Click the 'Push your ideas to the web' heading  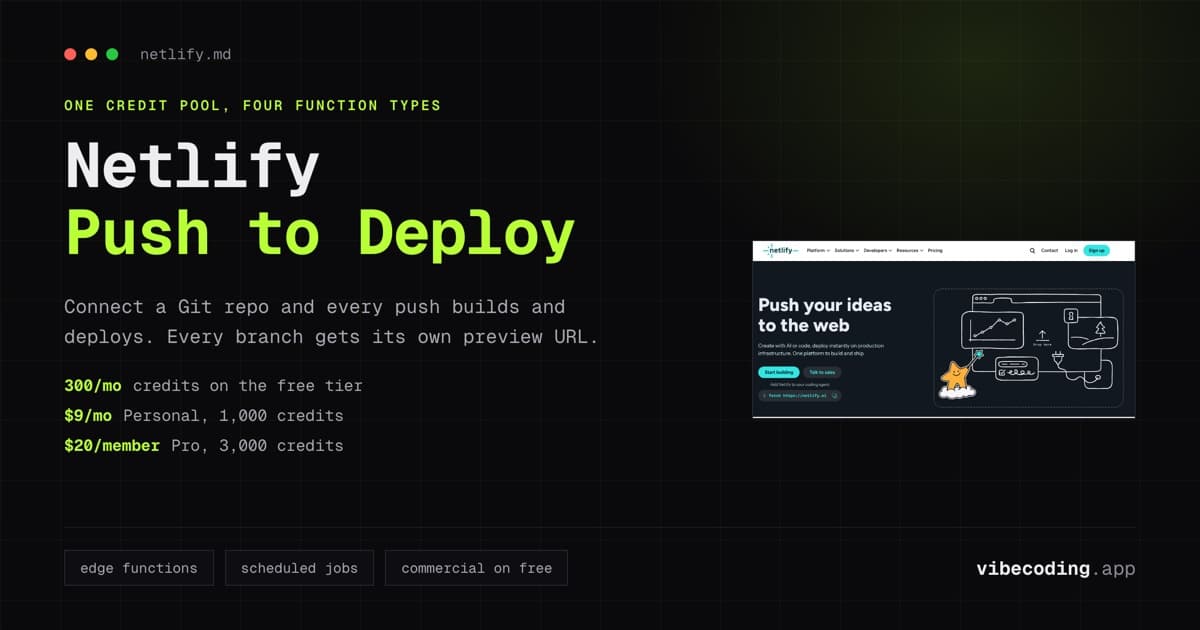(825, 314)
